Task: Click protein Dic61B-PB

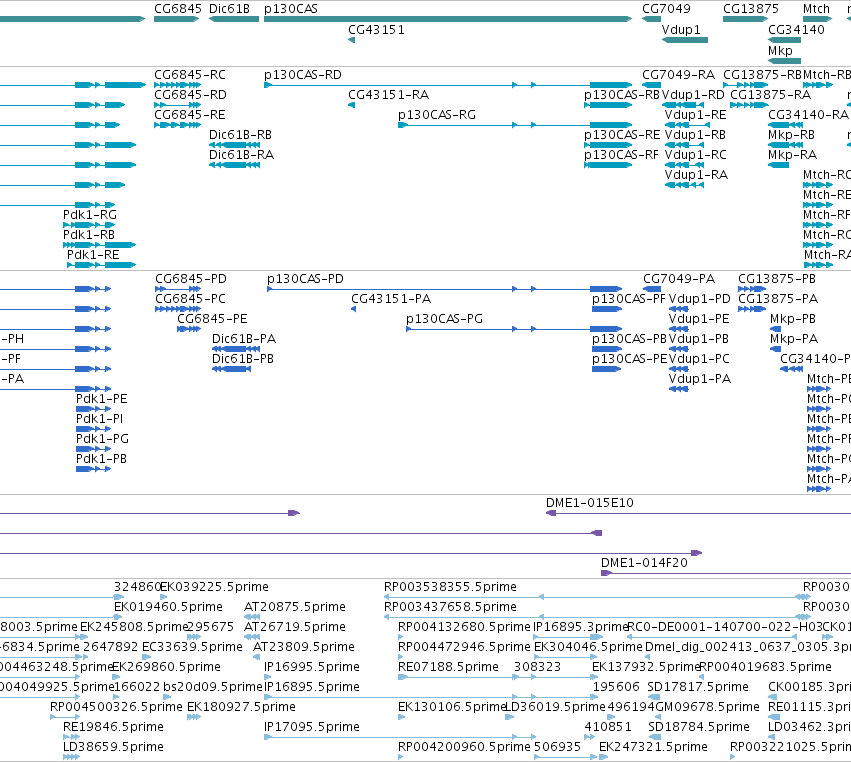Action: (x=243, y=359)
